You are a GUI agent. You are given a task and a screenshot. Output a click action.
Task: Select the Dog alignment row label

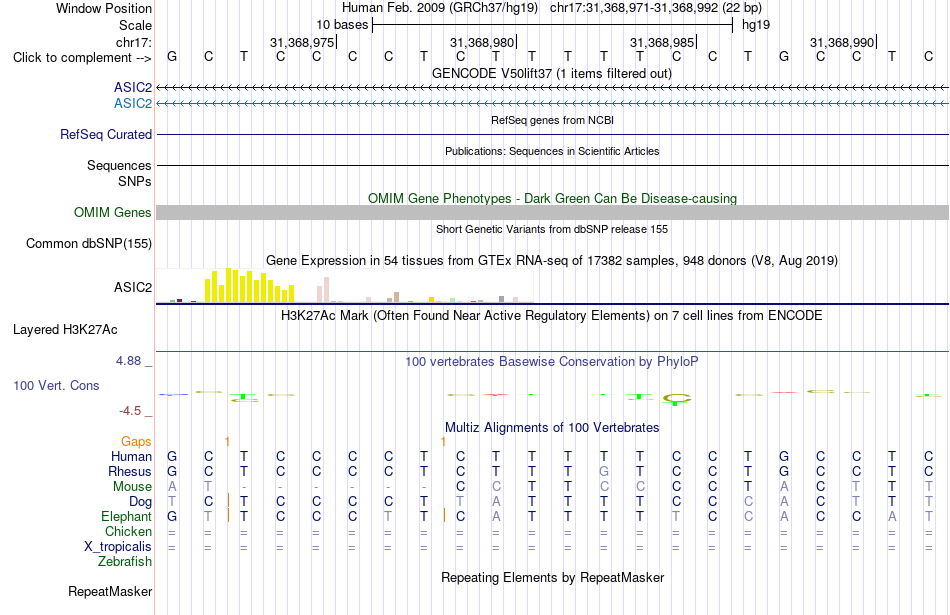tap(140, 502)
